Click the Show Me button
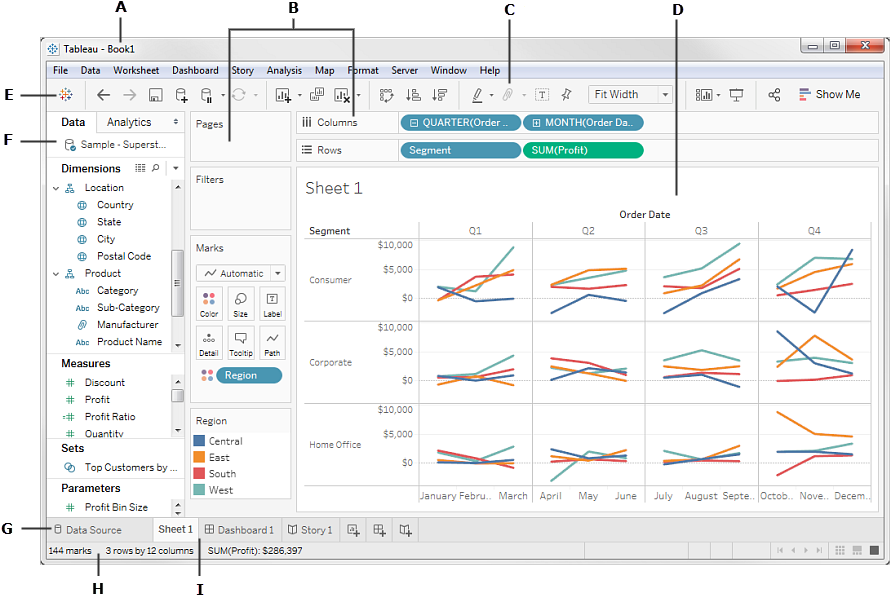 (x=829, y=95)
